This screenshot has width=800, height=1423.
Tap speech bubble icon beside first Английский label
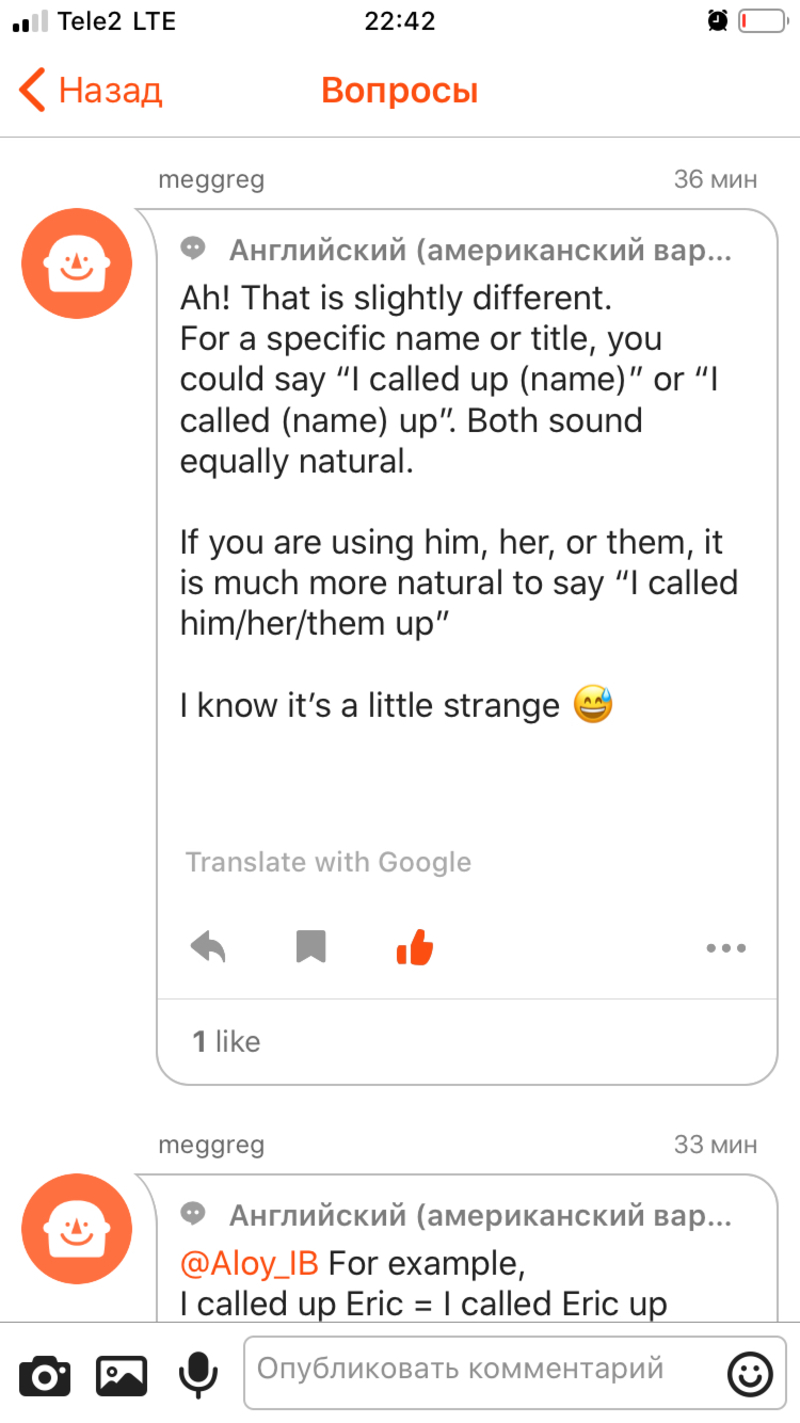[x=193, y=248]
